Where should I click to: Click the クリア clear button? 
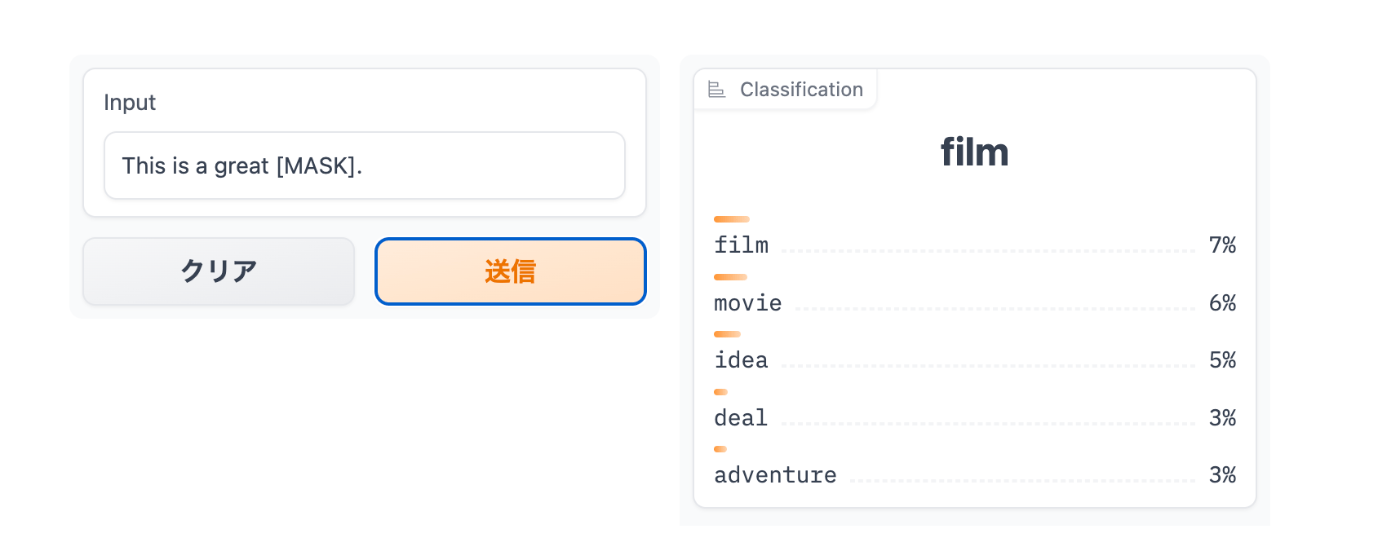(219, 271)
